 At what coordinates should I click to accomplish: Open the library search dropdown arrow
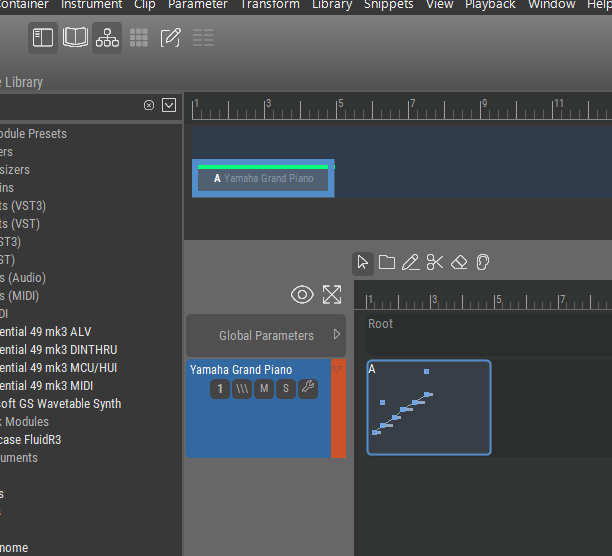[x=169, y=105]
